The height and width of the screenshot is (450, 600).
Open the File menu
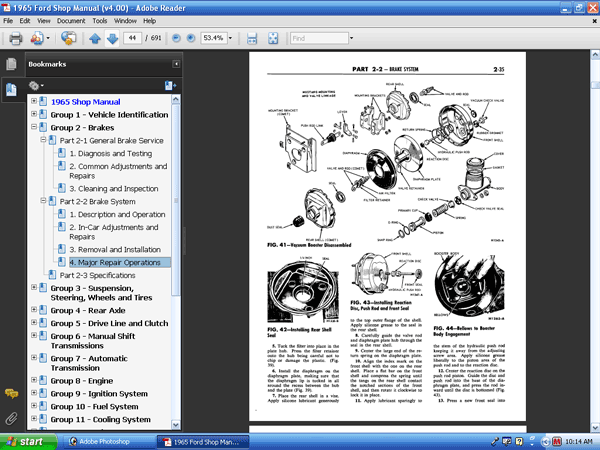pyautogui.click(x=8, y=21)
